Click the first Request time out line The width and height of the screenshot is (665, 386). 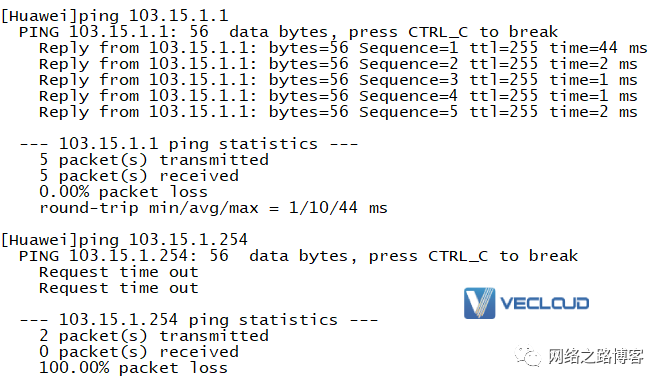pos(119,272)
